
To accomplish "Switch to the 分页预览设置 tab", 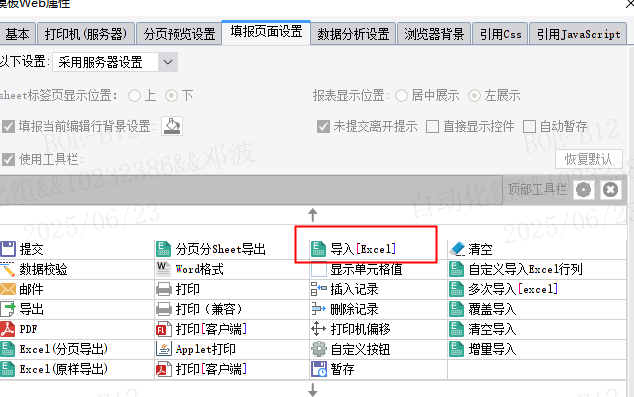I will tap(179, 34).
